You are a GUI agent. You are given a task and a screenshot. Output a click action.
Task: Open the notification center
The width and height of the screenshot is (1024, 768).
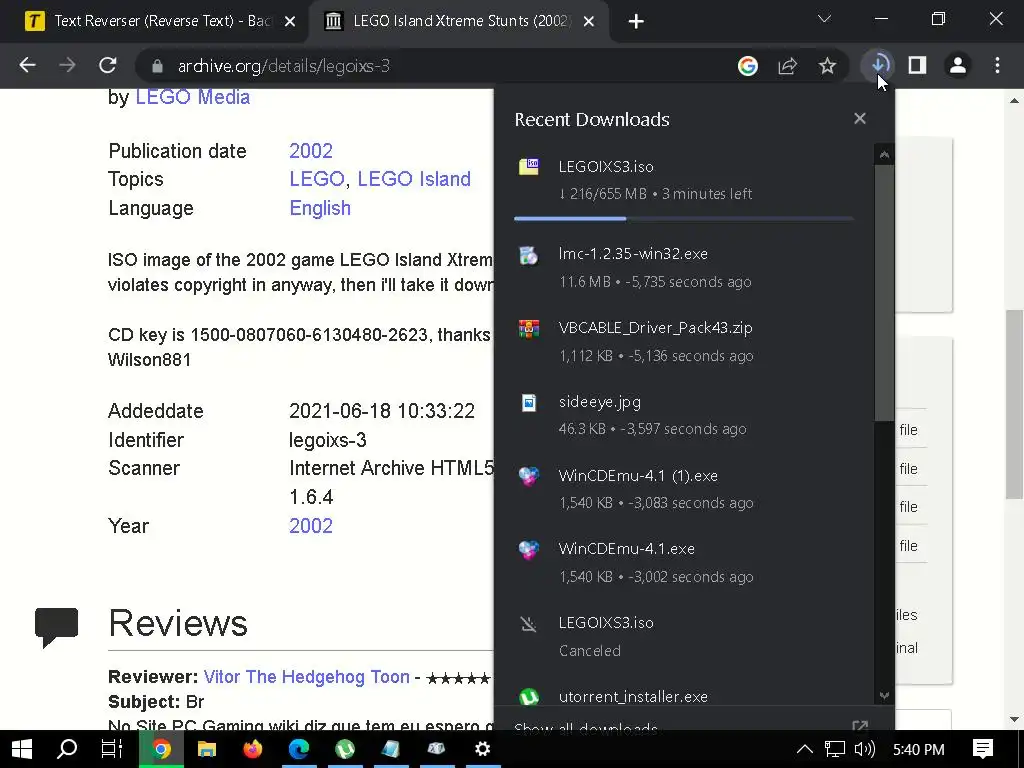coord(983,749)
